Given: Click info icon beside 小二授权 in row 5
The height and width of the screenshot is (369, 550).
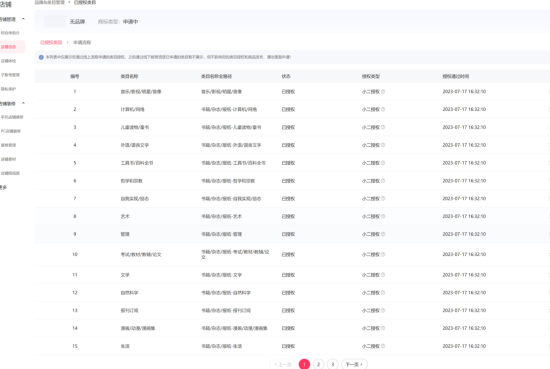Looking at the screenshot, I should 383,163.
